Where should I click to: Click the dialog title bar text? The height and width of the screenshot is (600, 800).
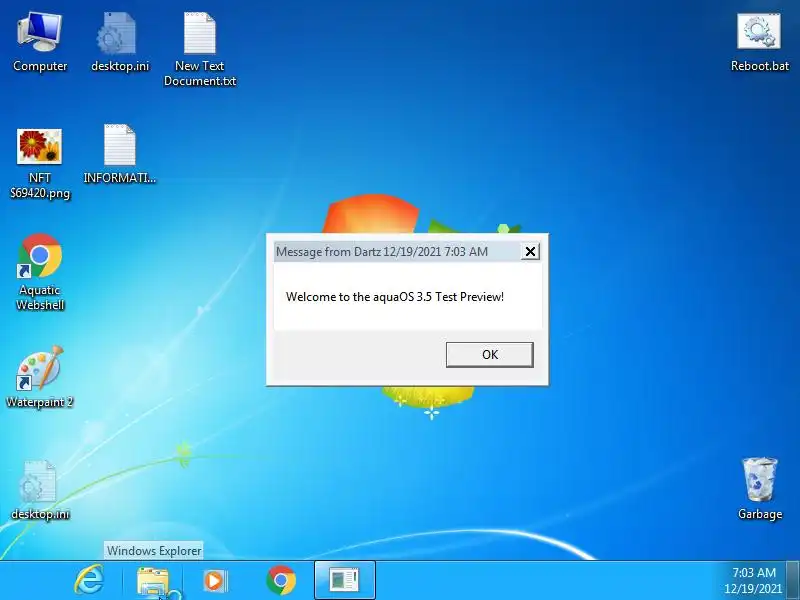(x=382, y=252)
